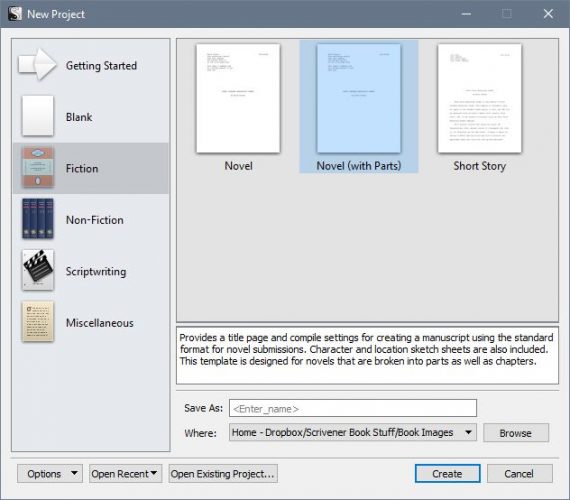Viewport: 570px width, 500px height.
Task: Select the Short Story template thumbnail
Action: click(479, 98)
